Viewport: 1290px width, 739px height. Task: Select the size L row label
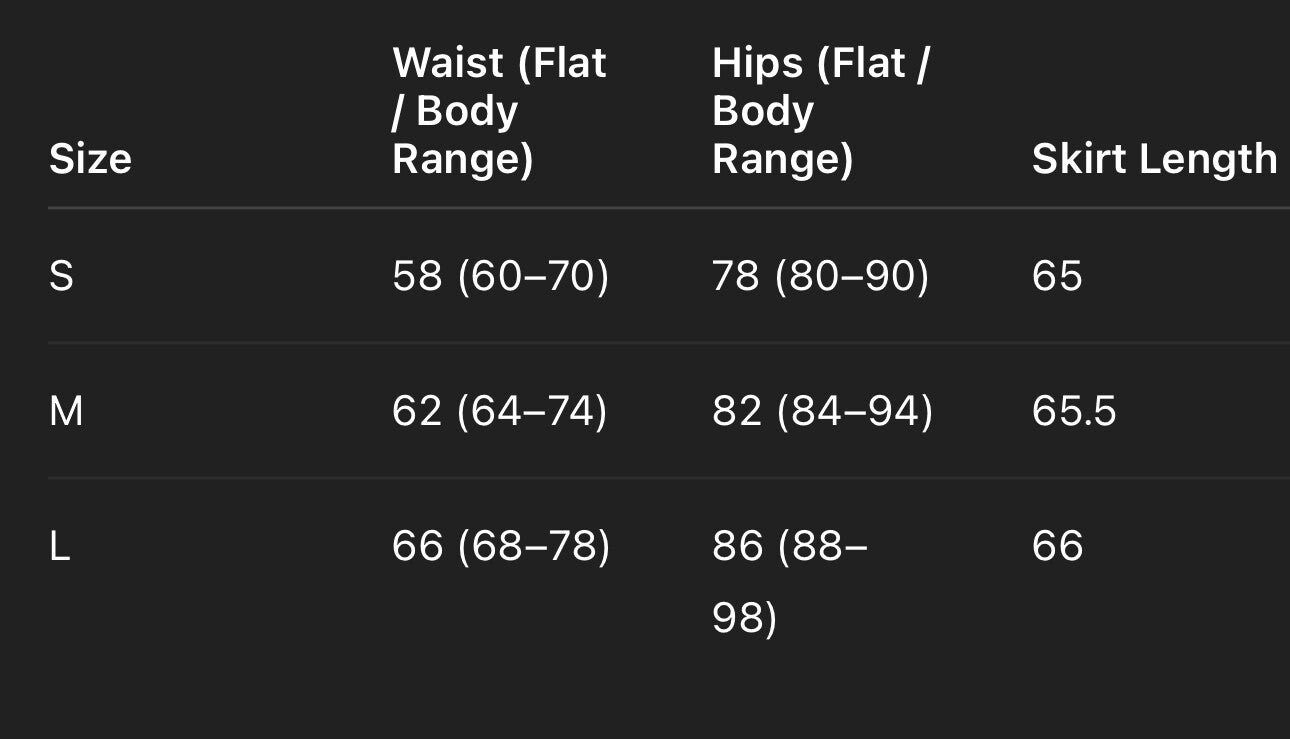[60, 546]
